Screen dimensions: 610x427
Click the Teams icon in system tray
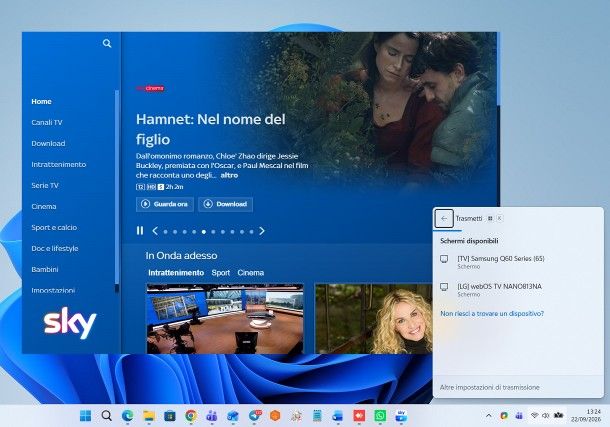coord(519,416)
